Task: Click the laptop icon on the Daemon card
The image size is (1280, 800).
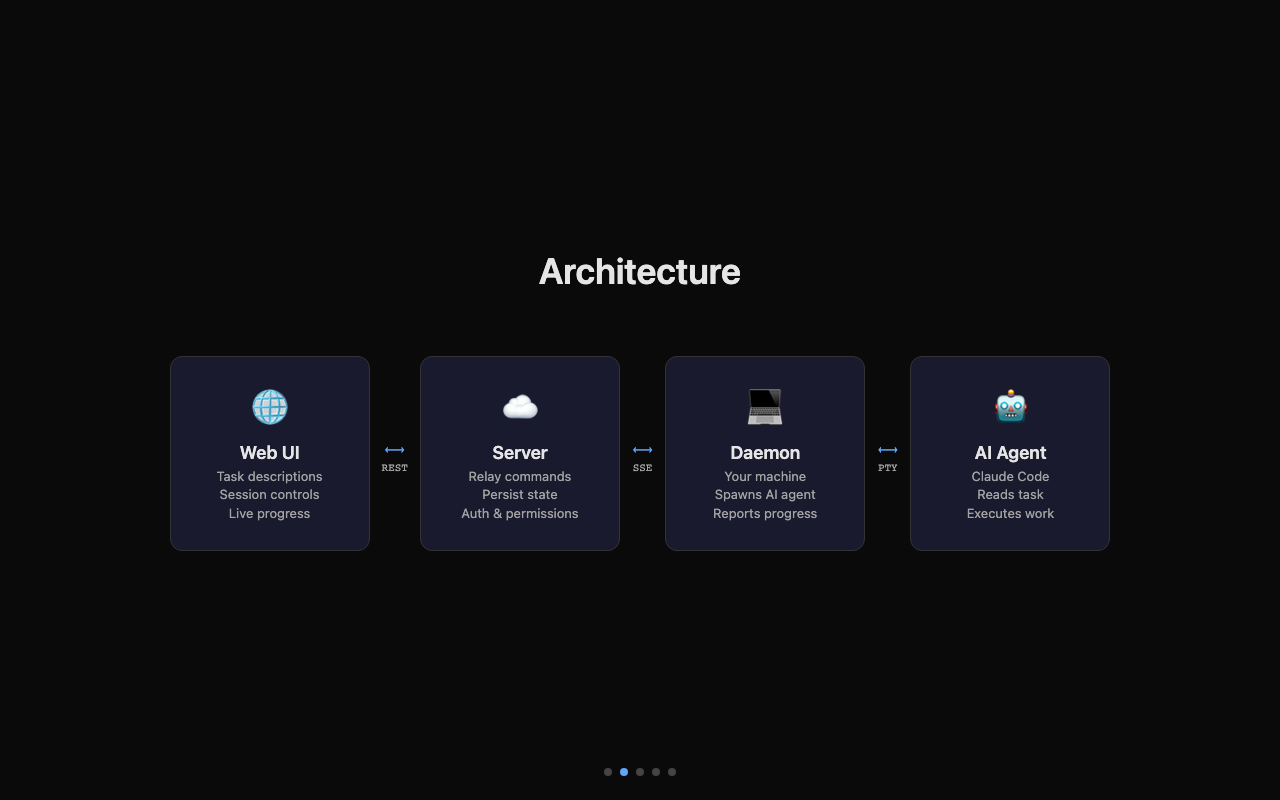Action: (765, 406)
